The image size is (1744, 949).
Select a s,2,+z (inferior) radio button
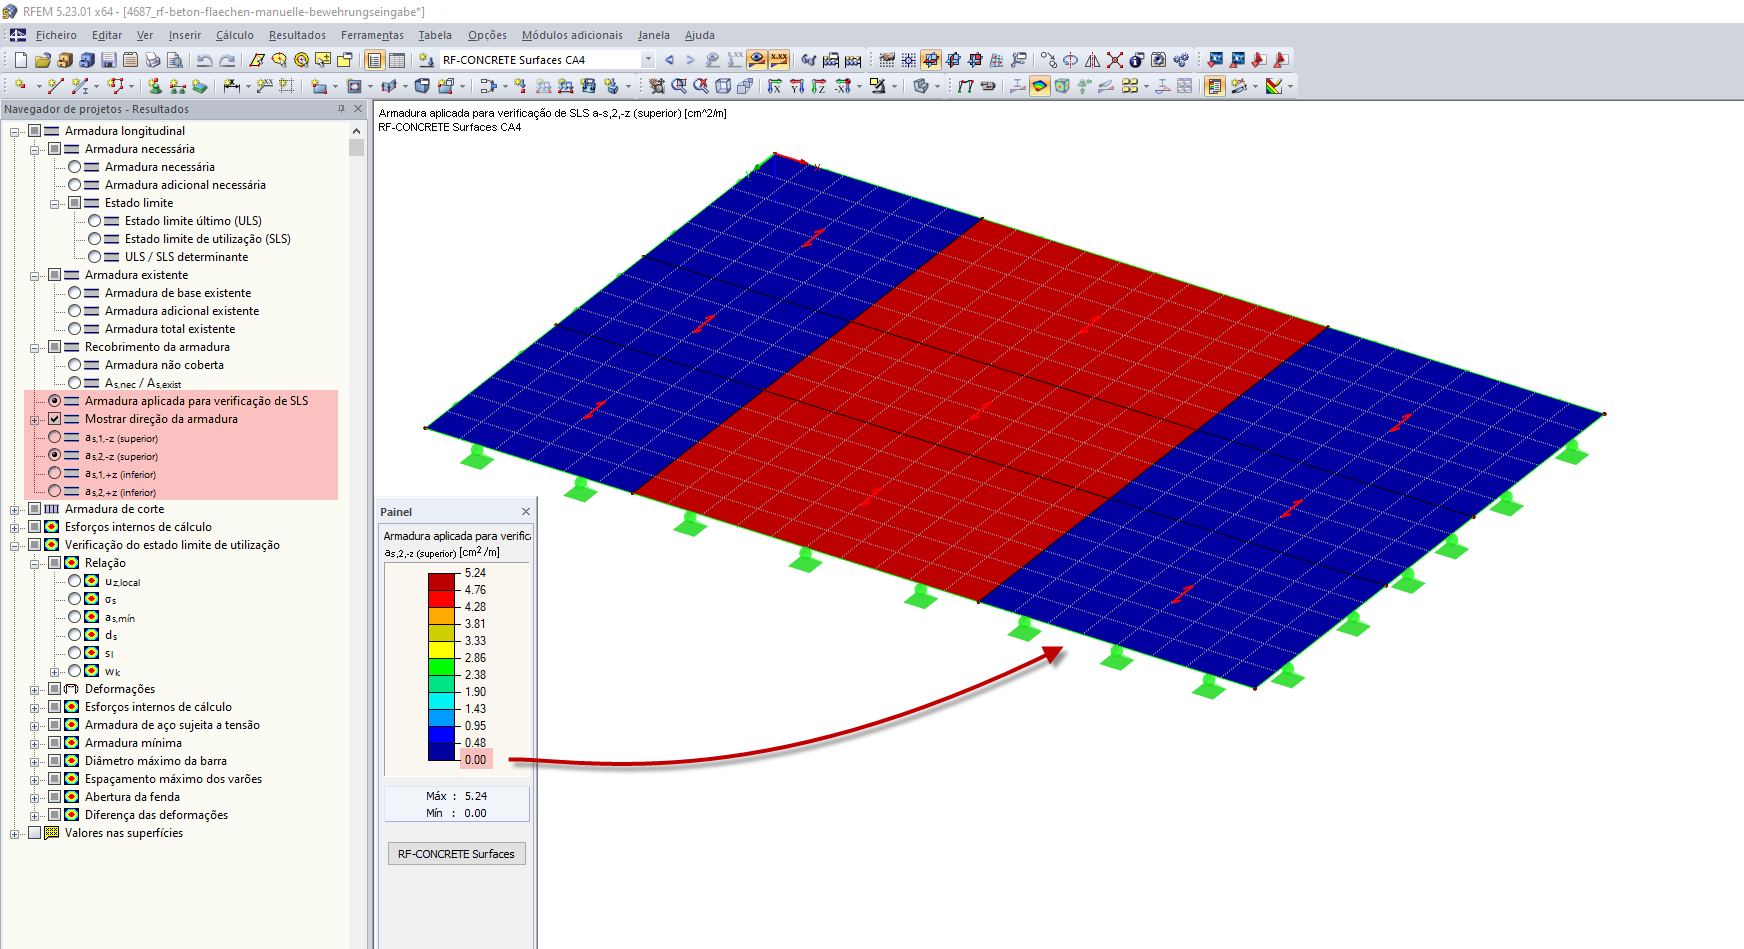54,491
